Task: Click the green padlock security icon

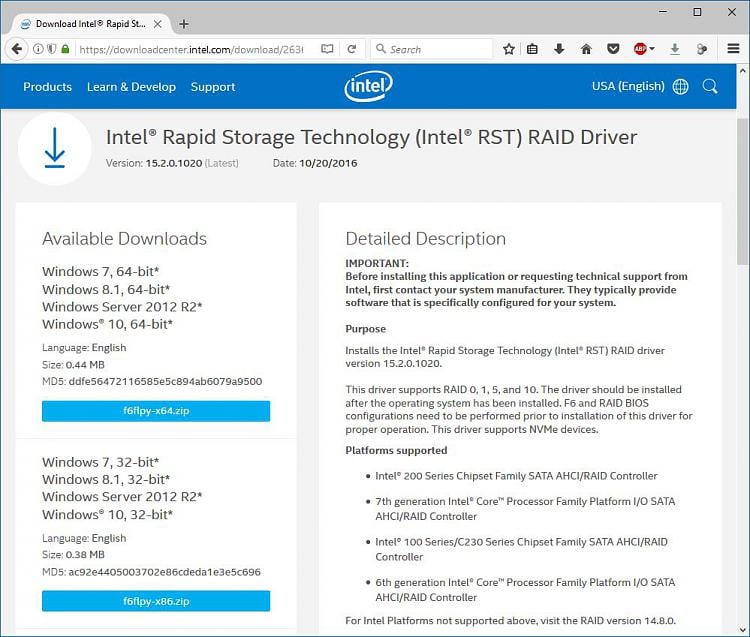Action: point(66,49)
